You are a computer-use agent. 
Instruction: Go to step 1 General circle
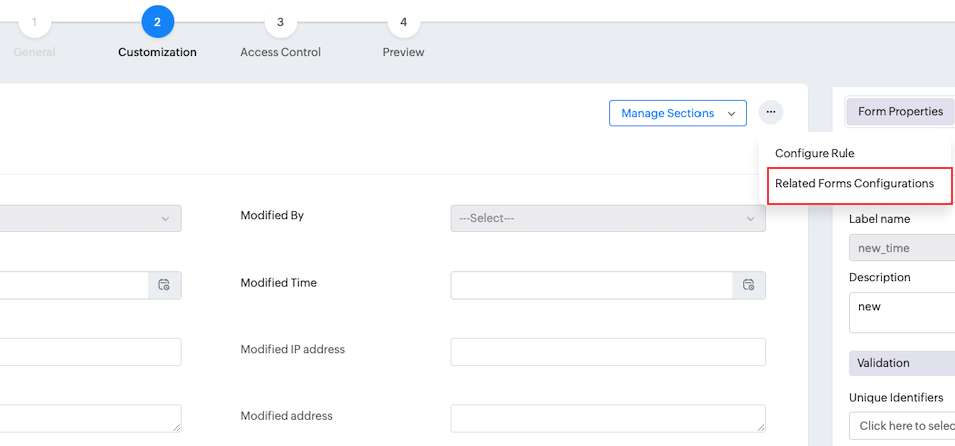click(35, 22)
